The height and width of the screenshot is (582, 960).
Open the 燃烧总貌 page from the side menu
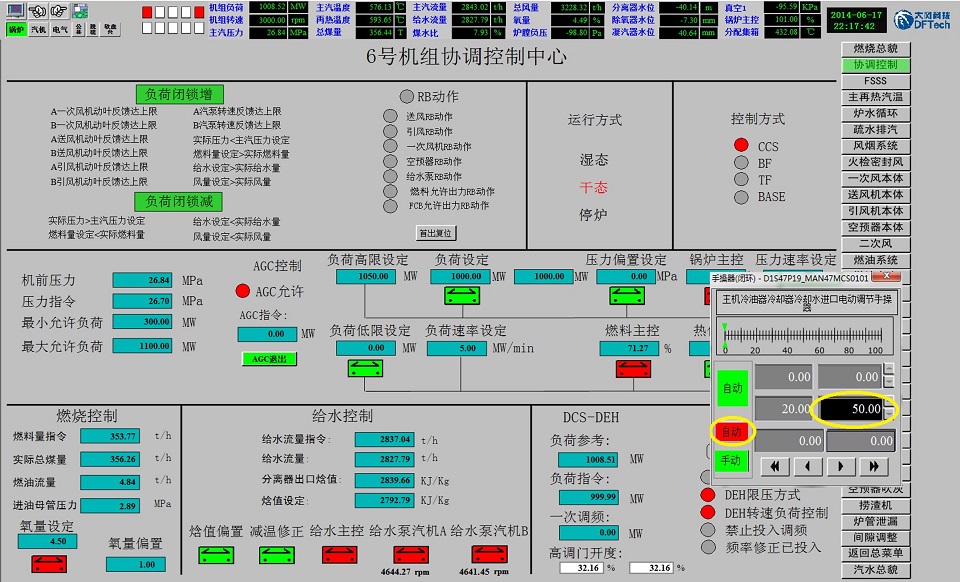[x=875, y=49]
